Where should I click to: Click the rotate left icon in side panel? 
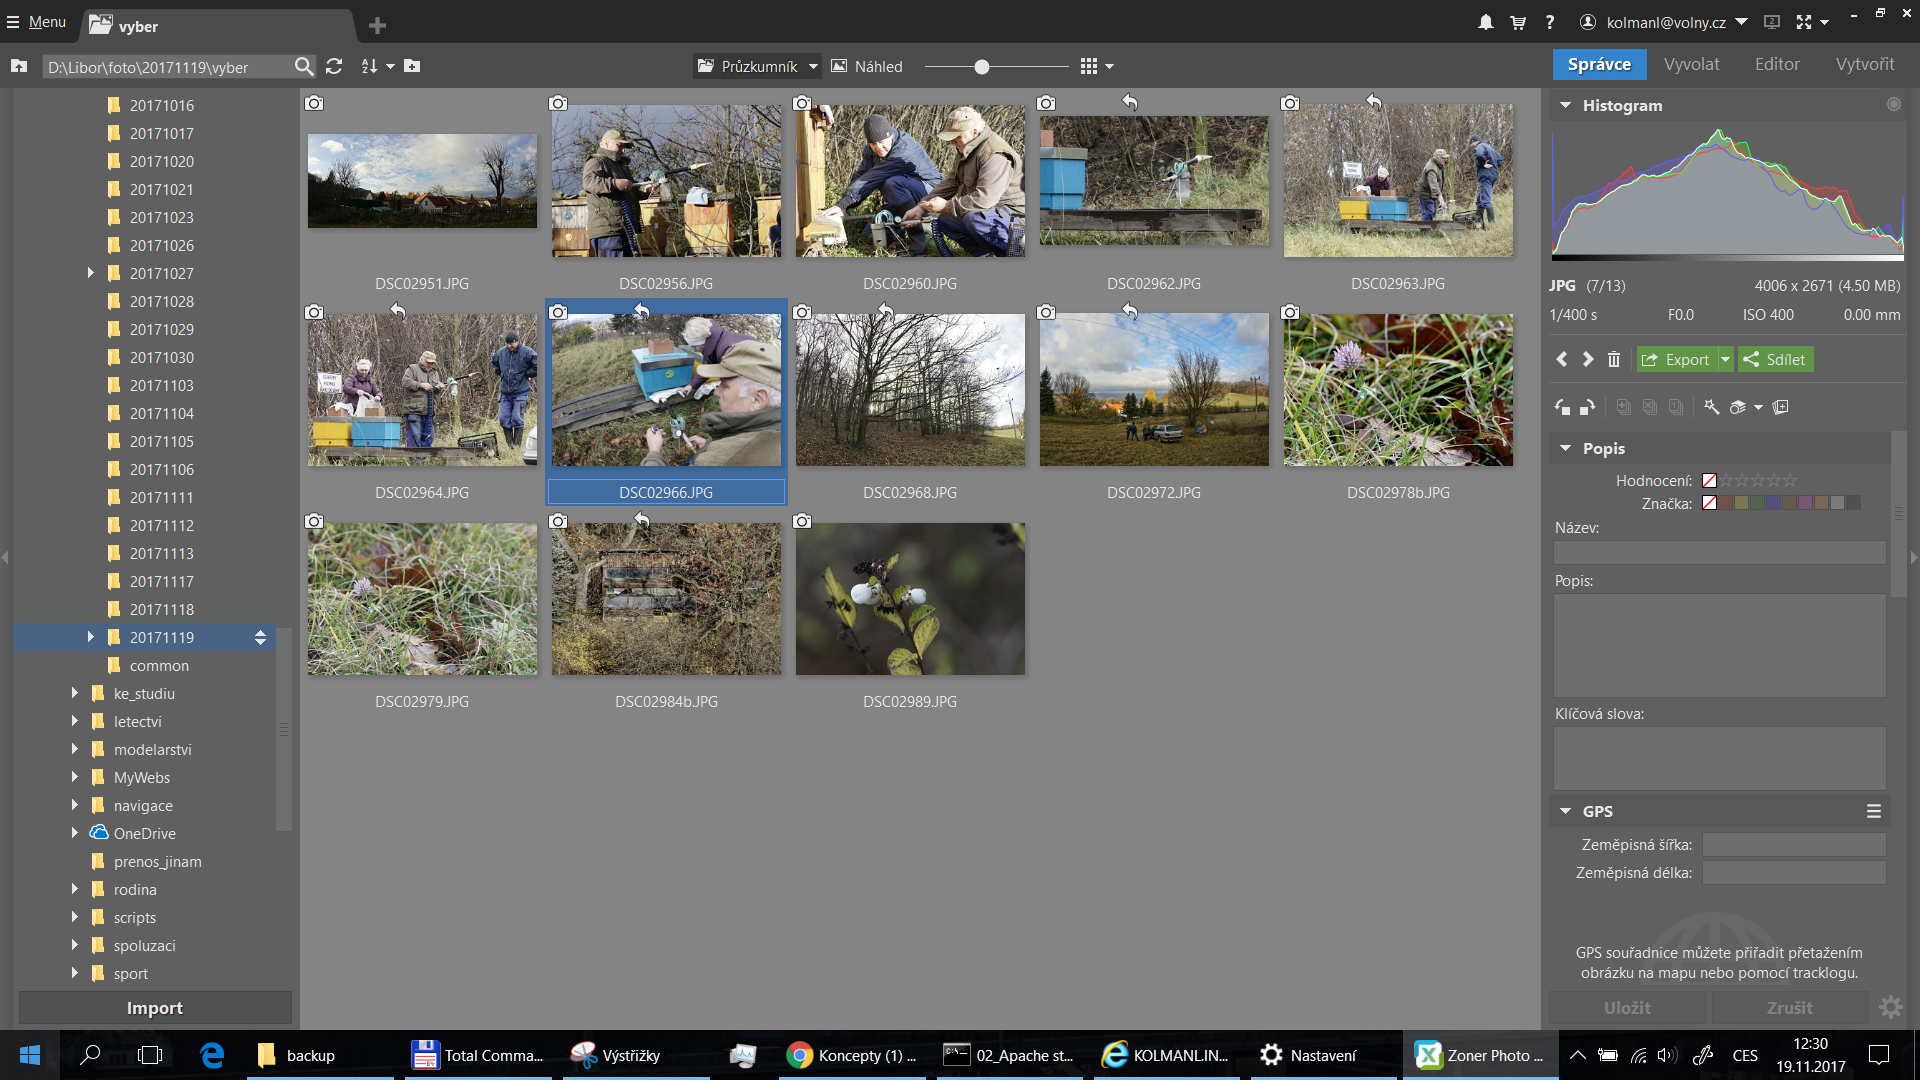click(1562, 407)
